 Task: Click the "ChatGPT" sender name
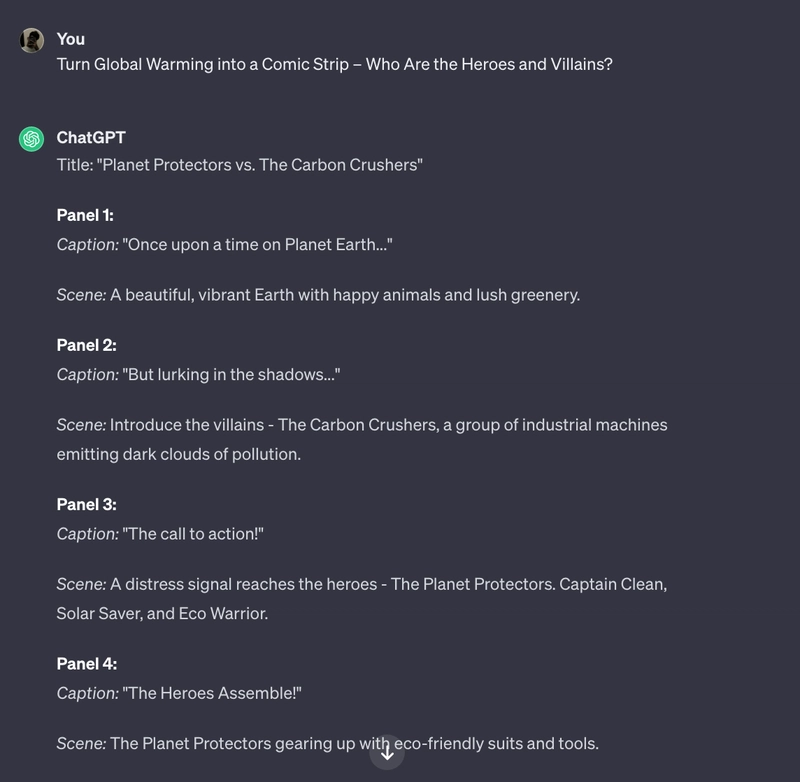tap(91, 138)
